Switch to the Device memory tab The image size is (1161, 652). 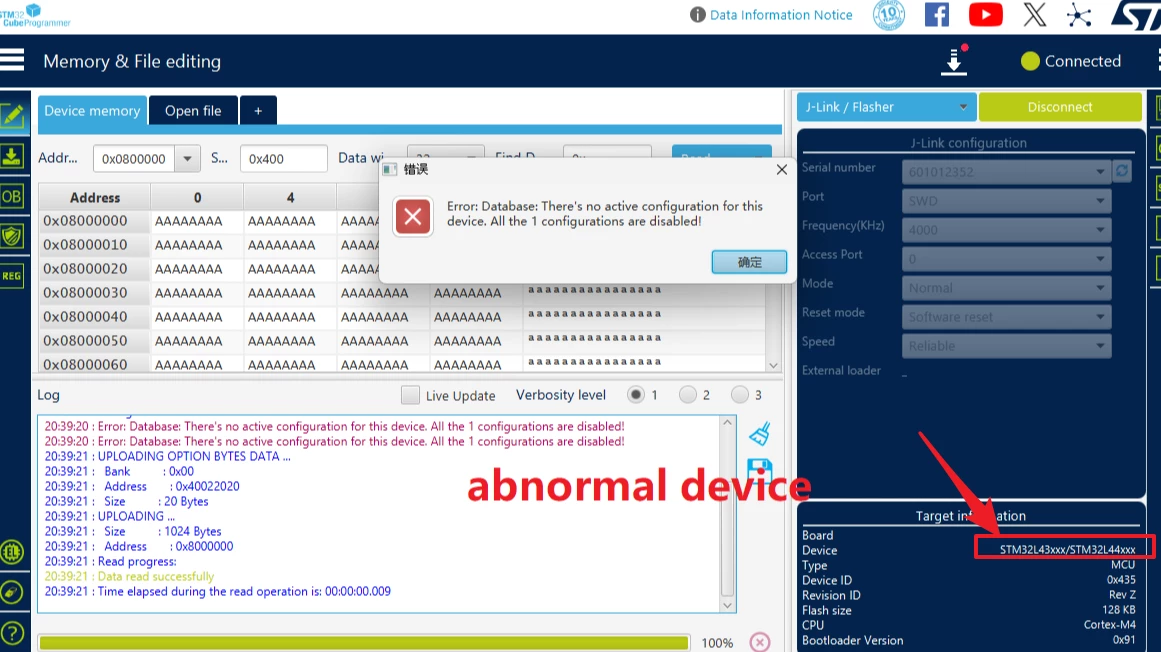coord(92,110)
